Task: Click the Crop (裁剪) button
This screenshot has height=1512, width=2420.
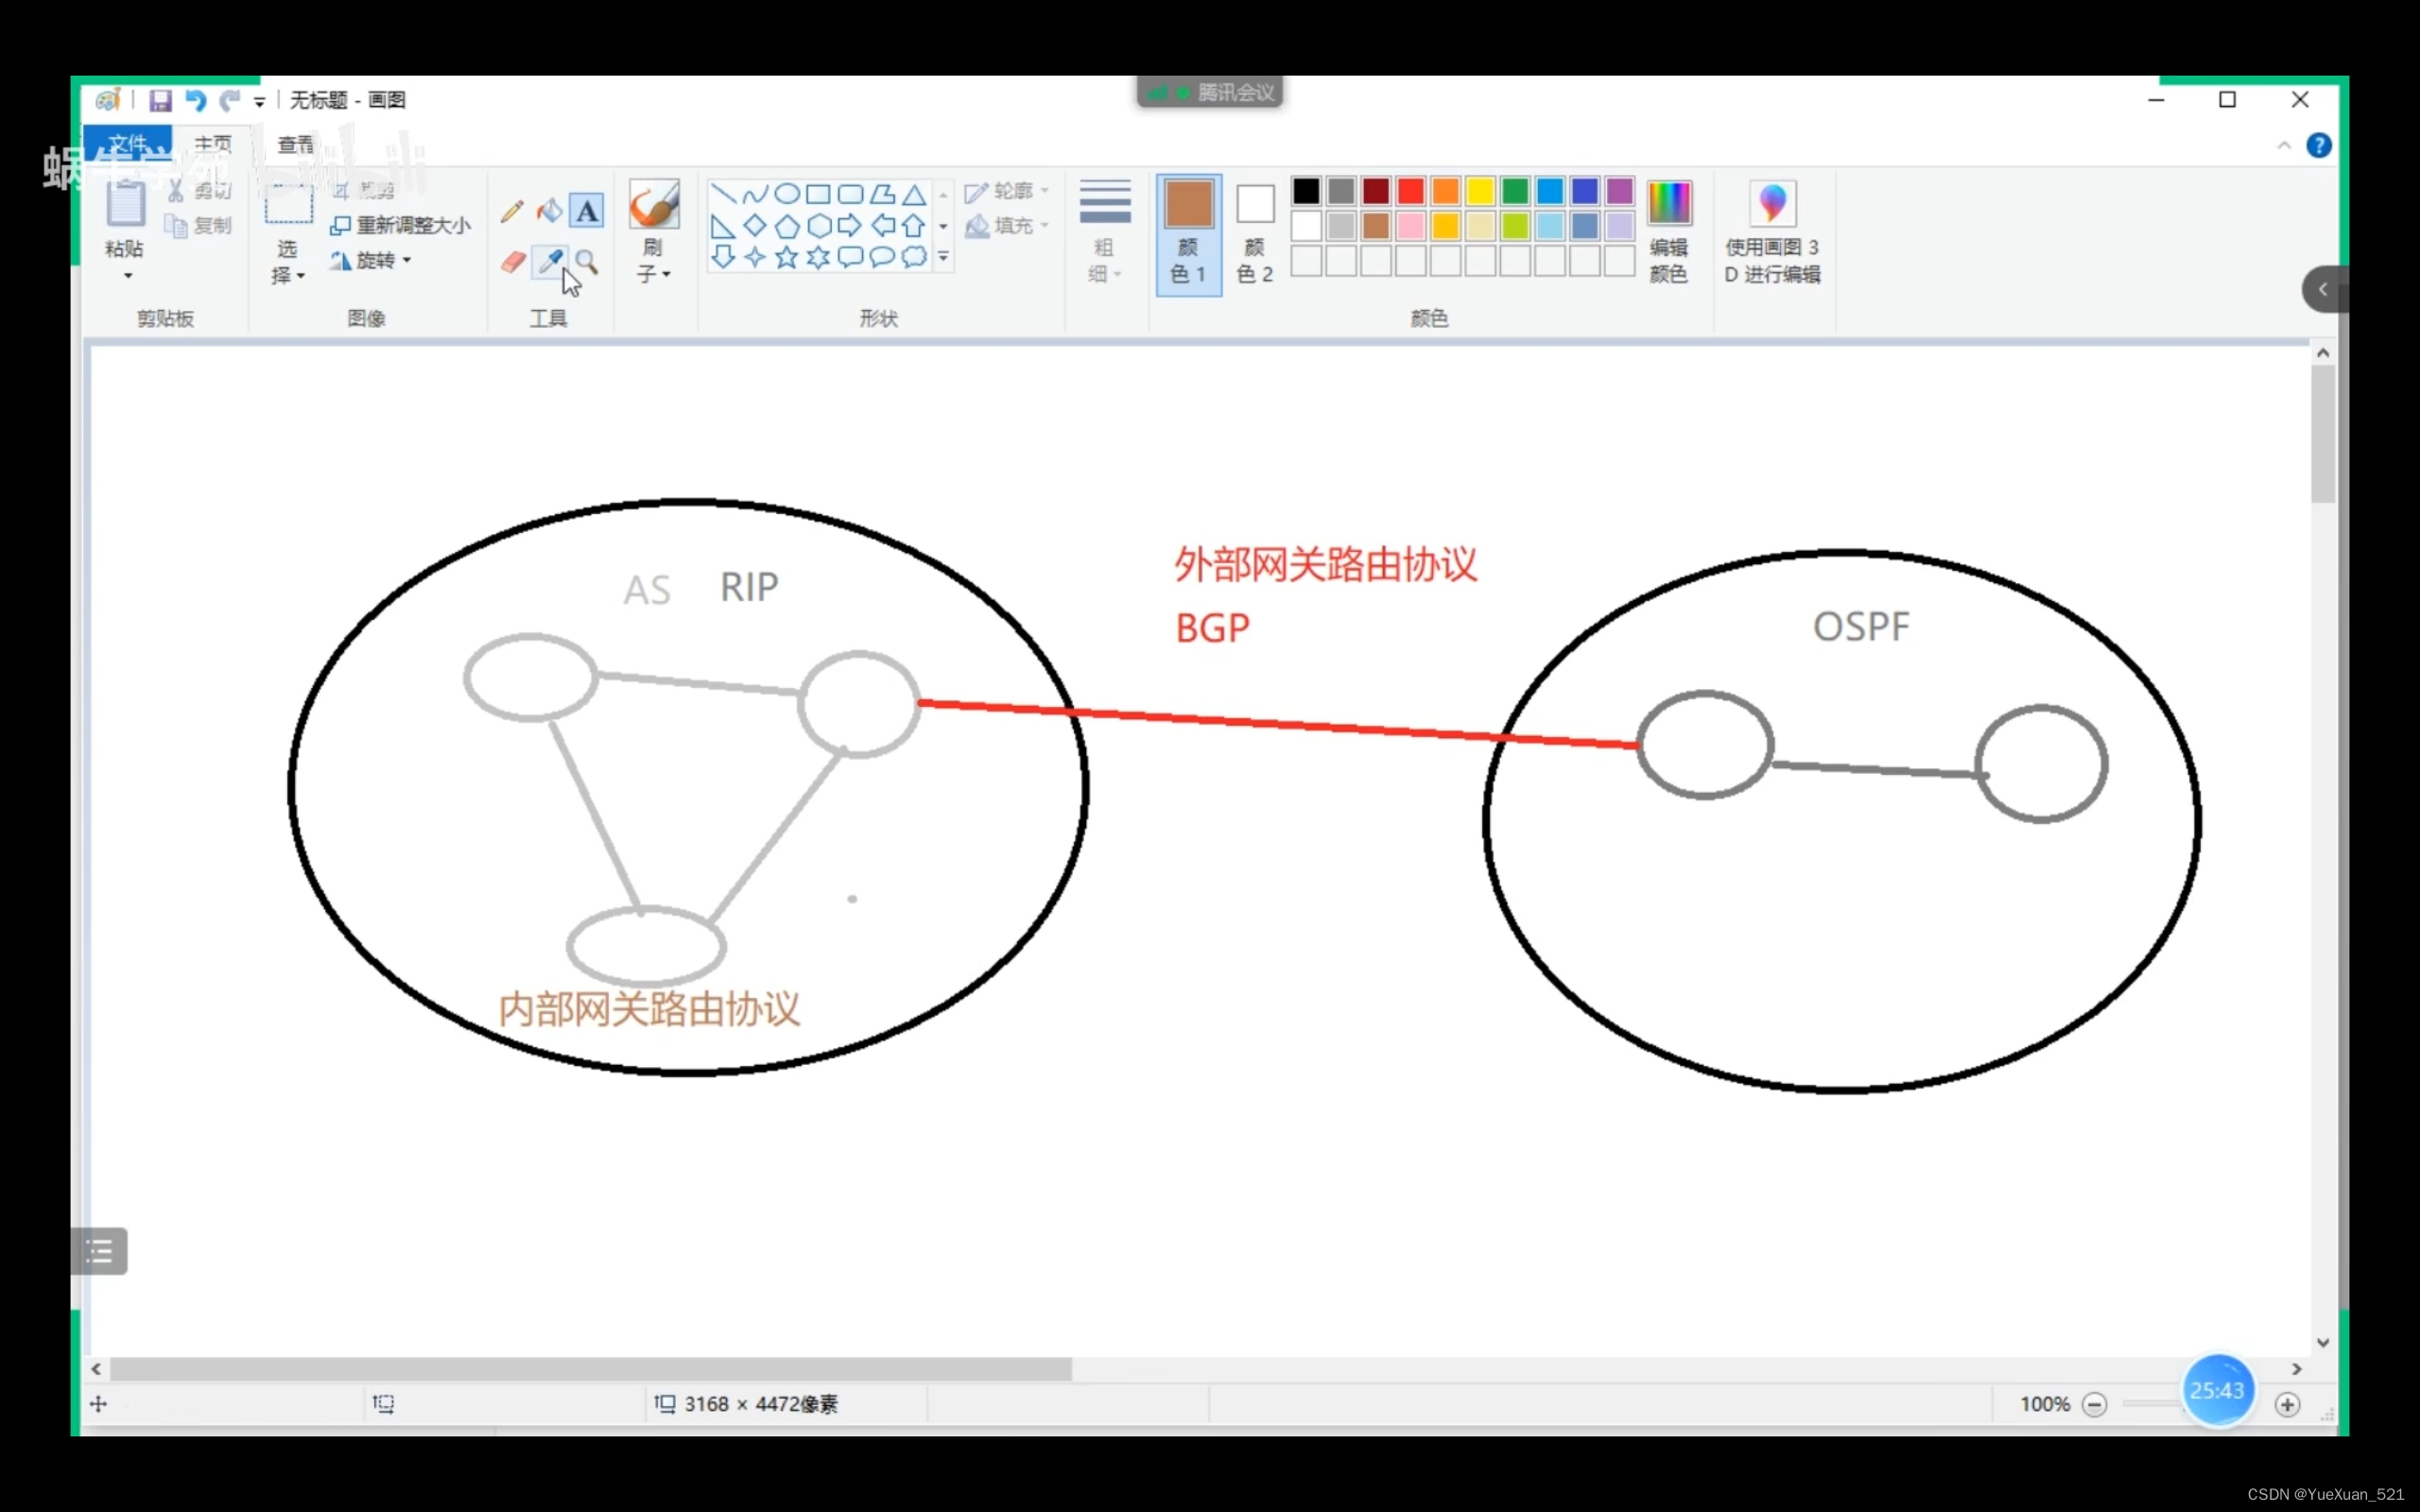Action: (x=364, y=190)
